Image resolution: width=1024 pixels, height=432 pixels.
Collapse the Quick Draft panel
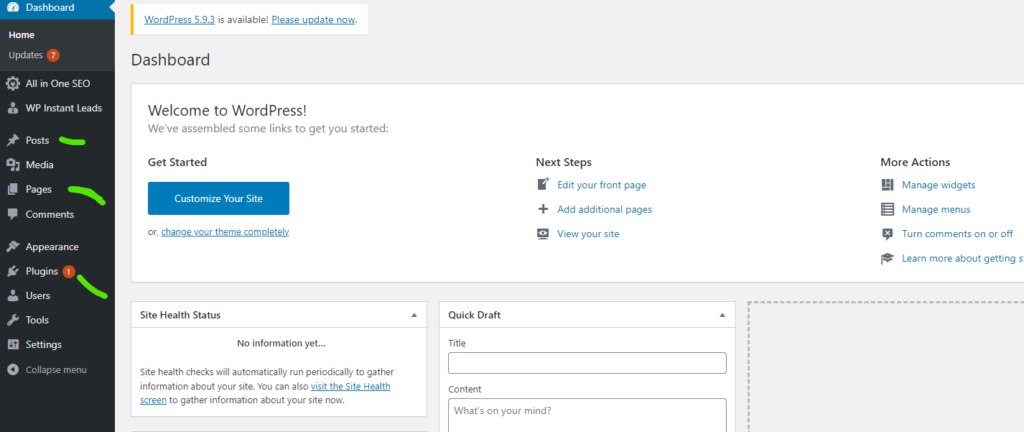tap(722, 315)
